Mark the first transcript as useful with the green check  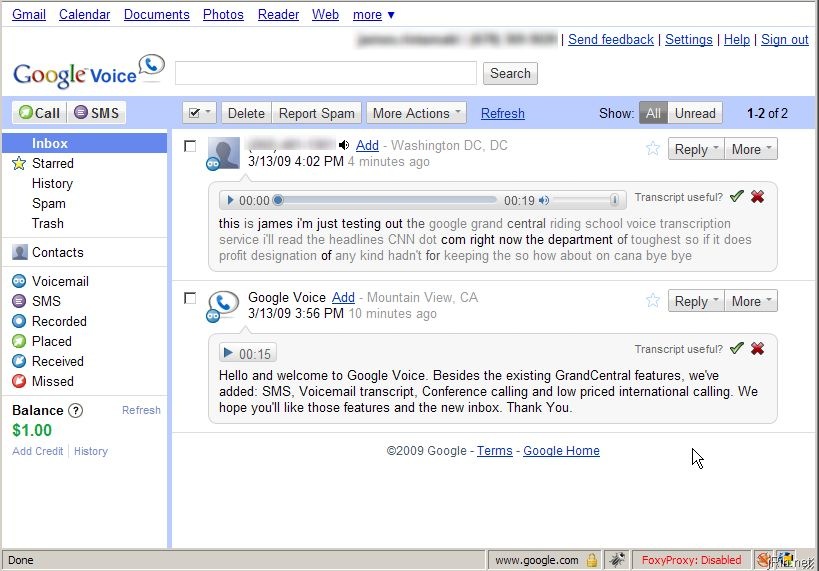coord(737,196)
